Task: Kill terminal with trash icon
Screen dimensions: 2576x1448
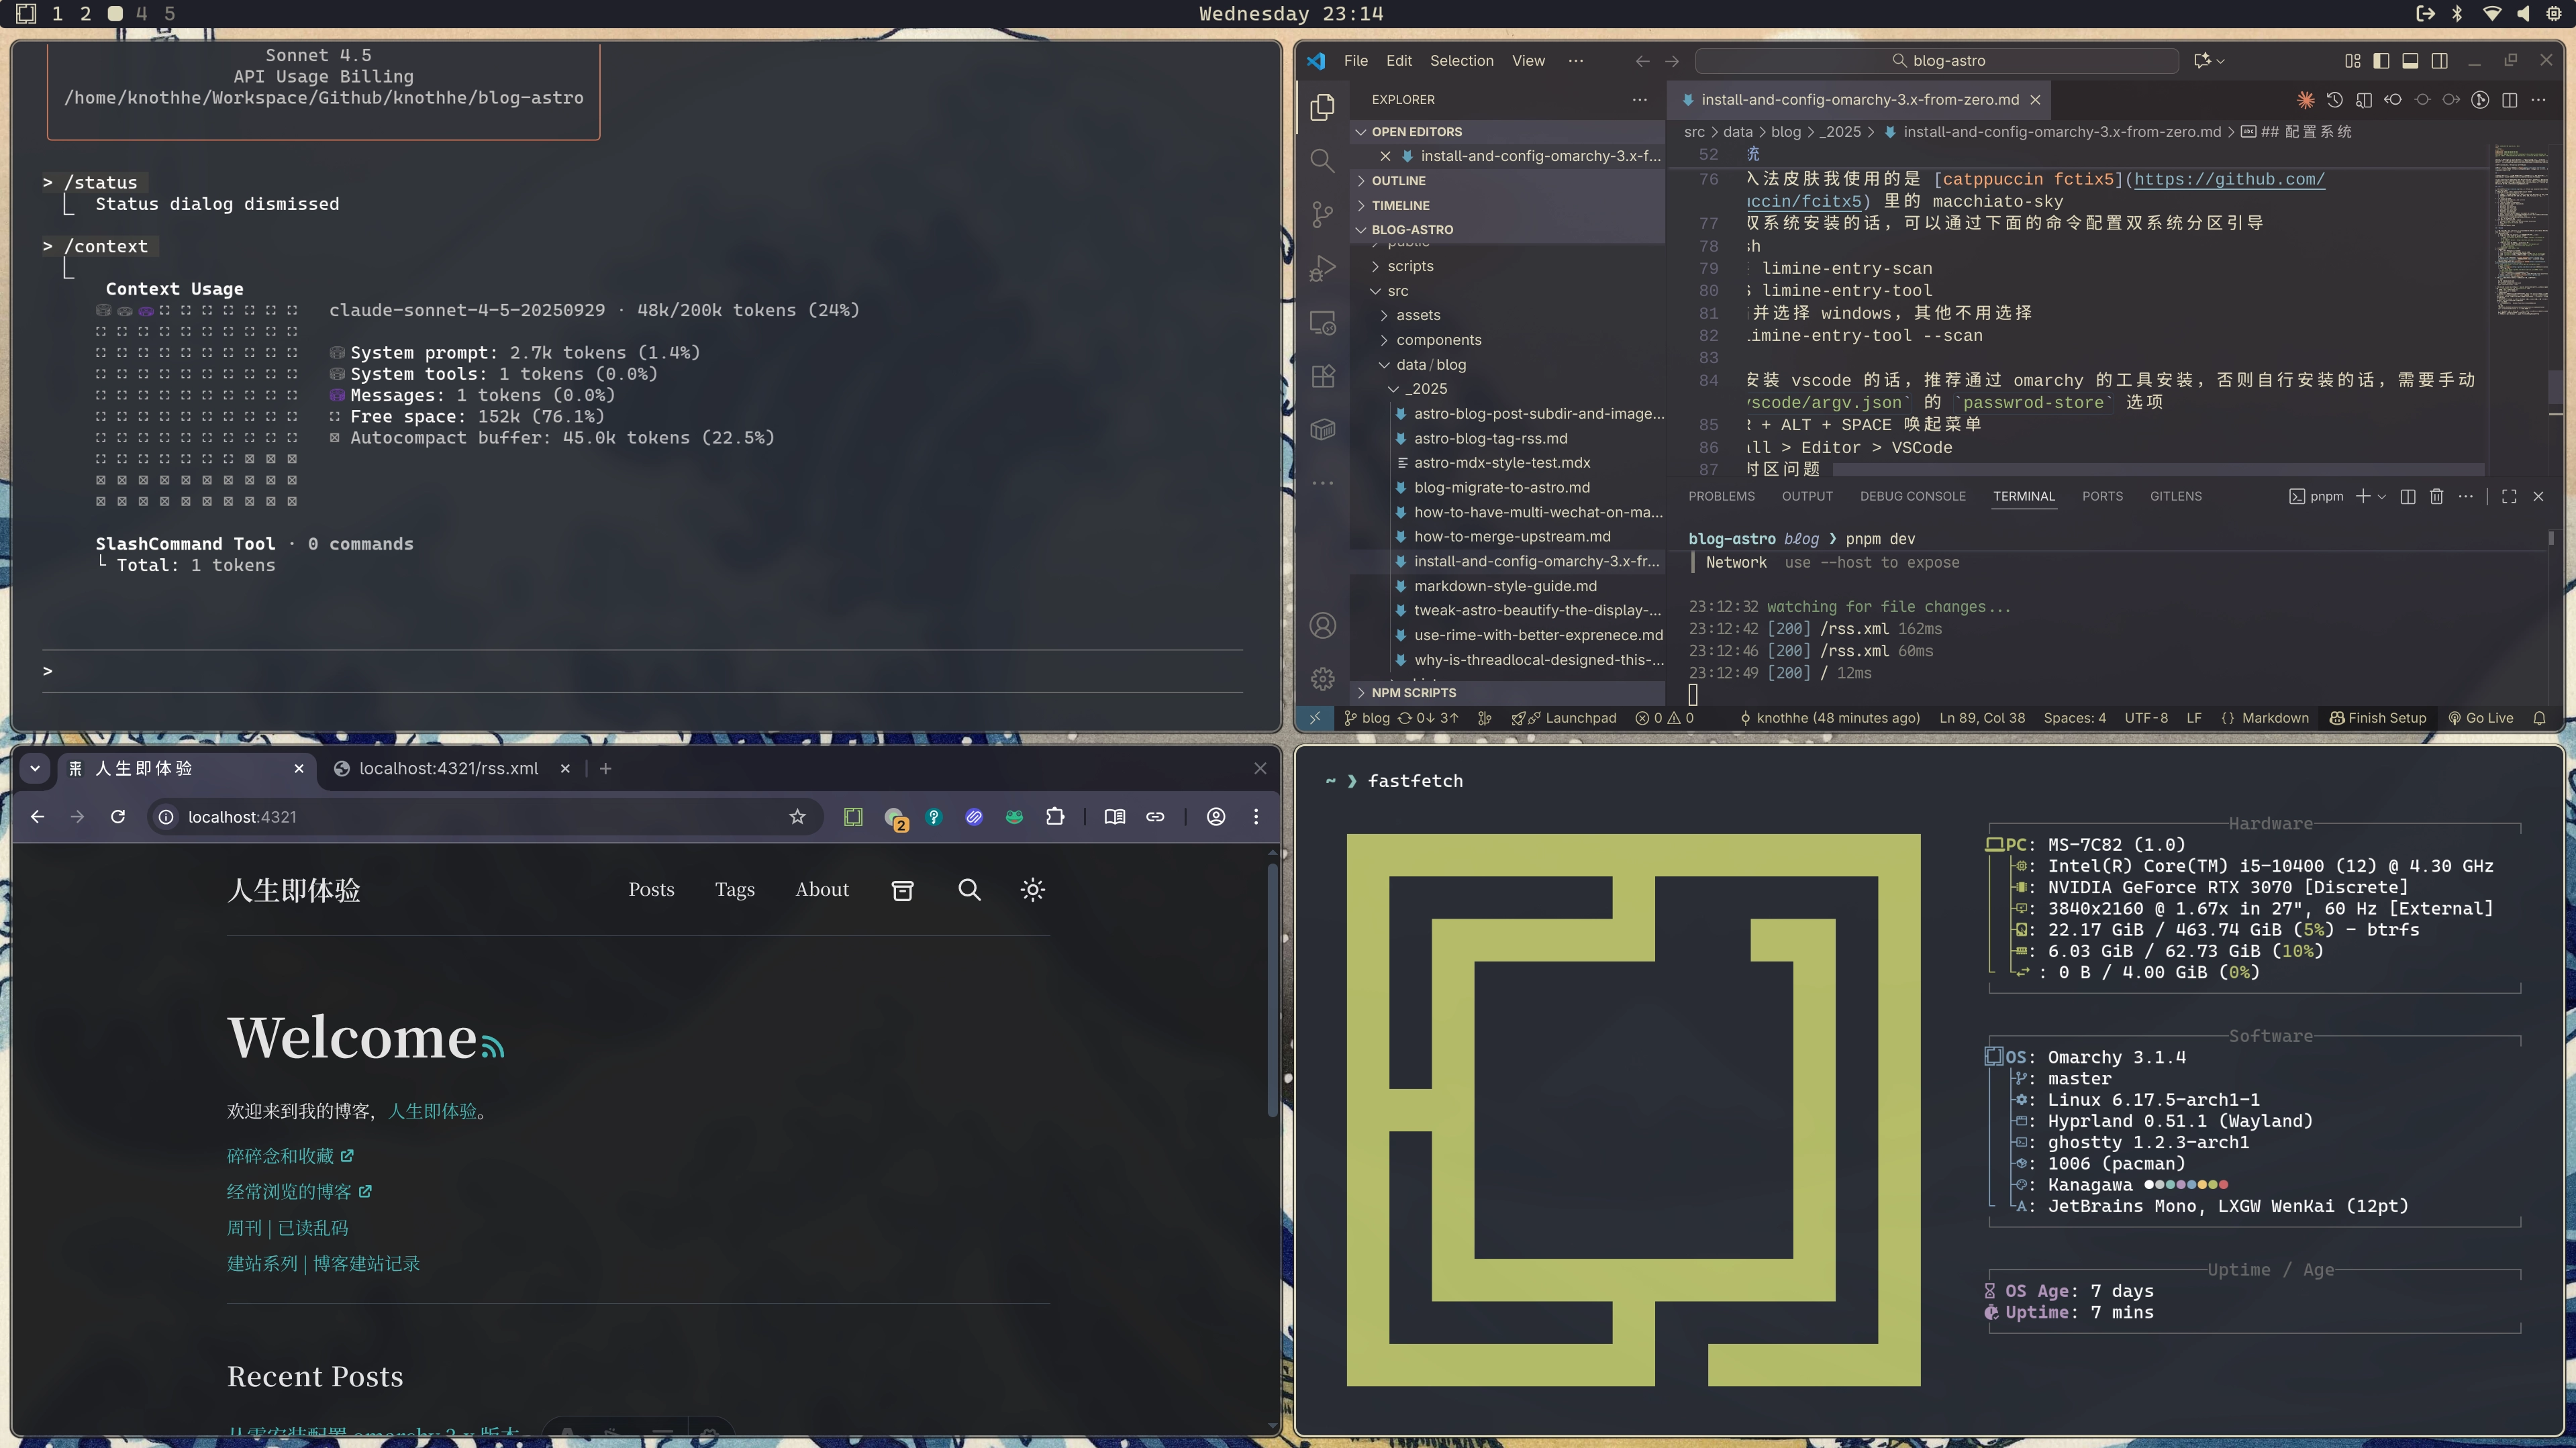Action: pos(2436,496)
